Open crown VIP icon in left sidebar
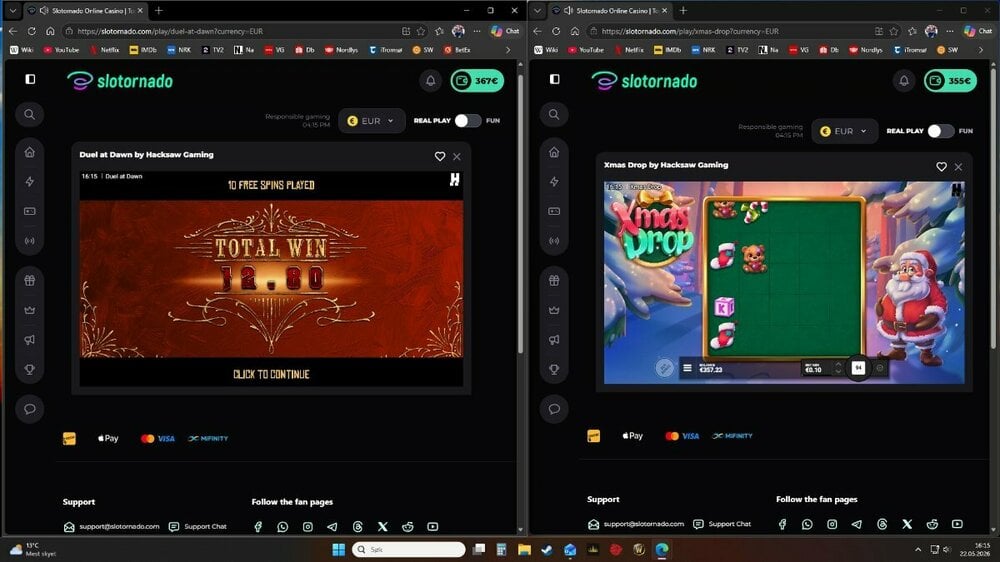The height and width of the screenshot is (562, 1000). tap(29, 310)
